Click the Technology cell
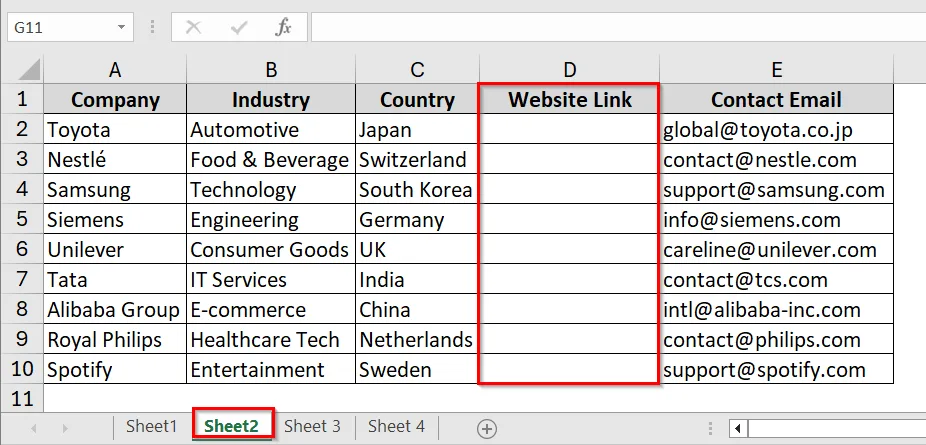 point(271,189)
